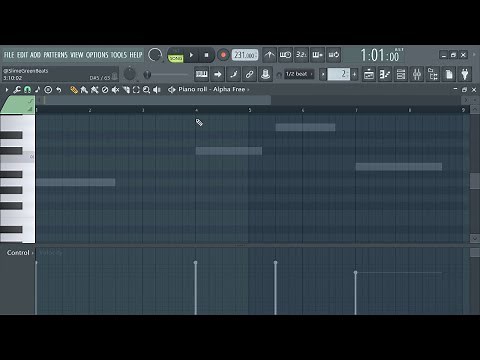The image size is (480, 360).
Task: Open the EDIT menu
Action: click(22, 55)
